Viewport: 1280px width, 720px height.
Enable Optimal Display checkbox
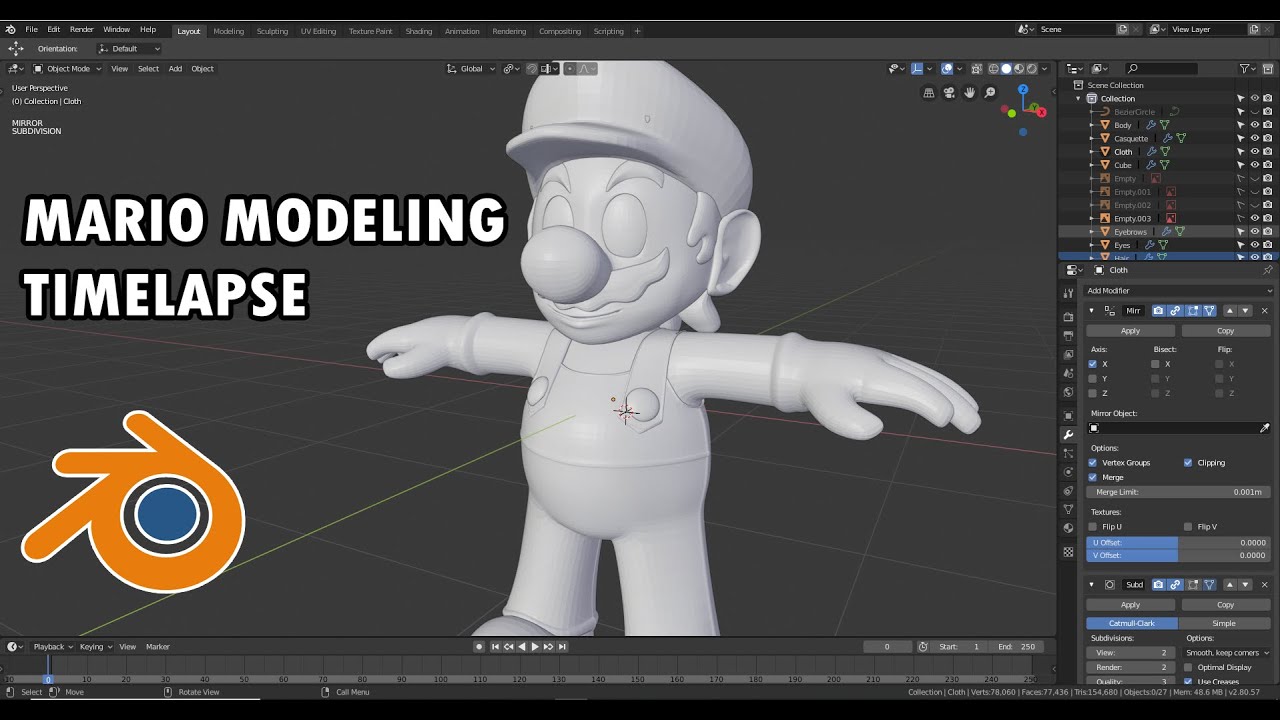tap(1188, 667)
